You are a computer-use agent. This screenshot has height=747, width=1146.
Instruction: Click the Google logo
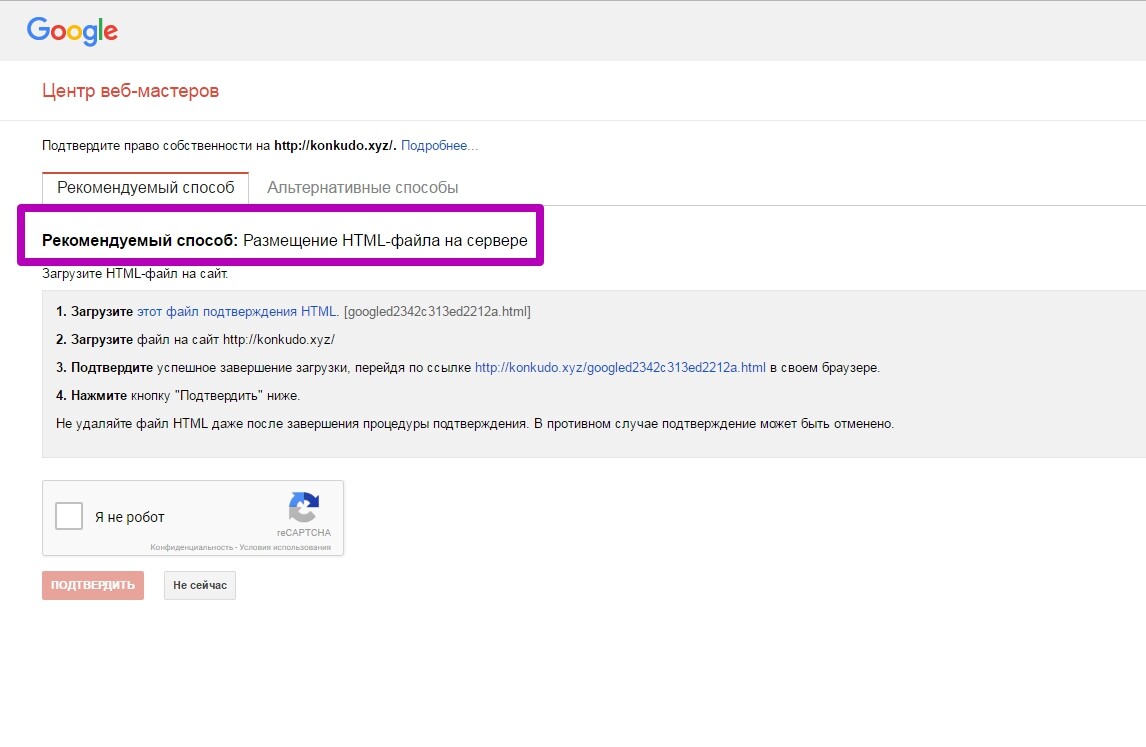72,31
